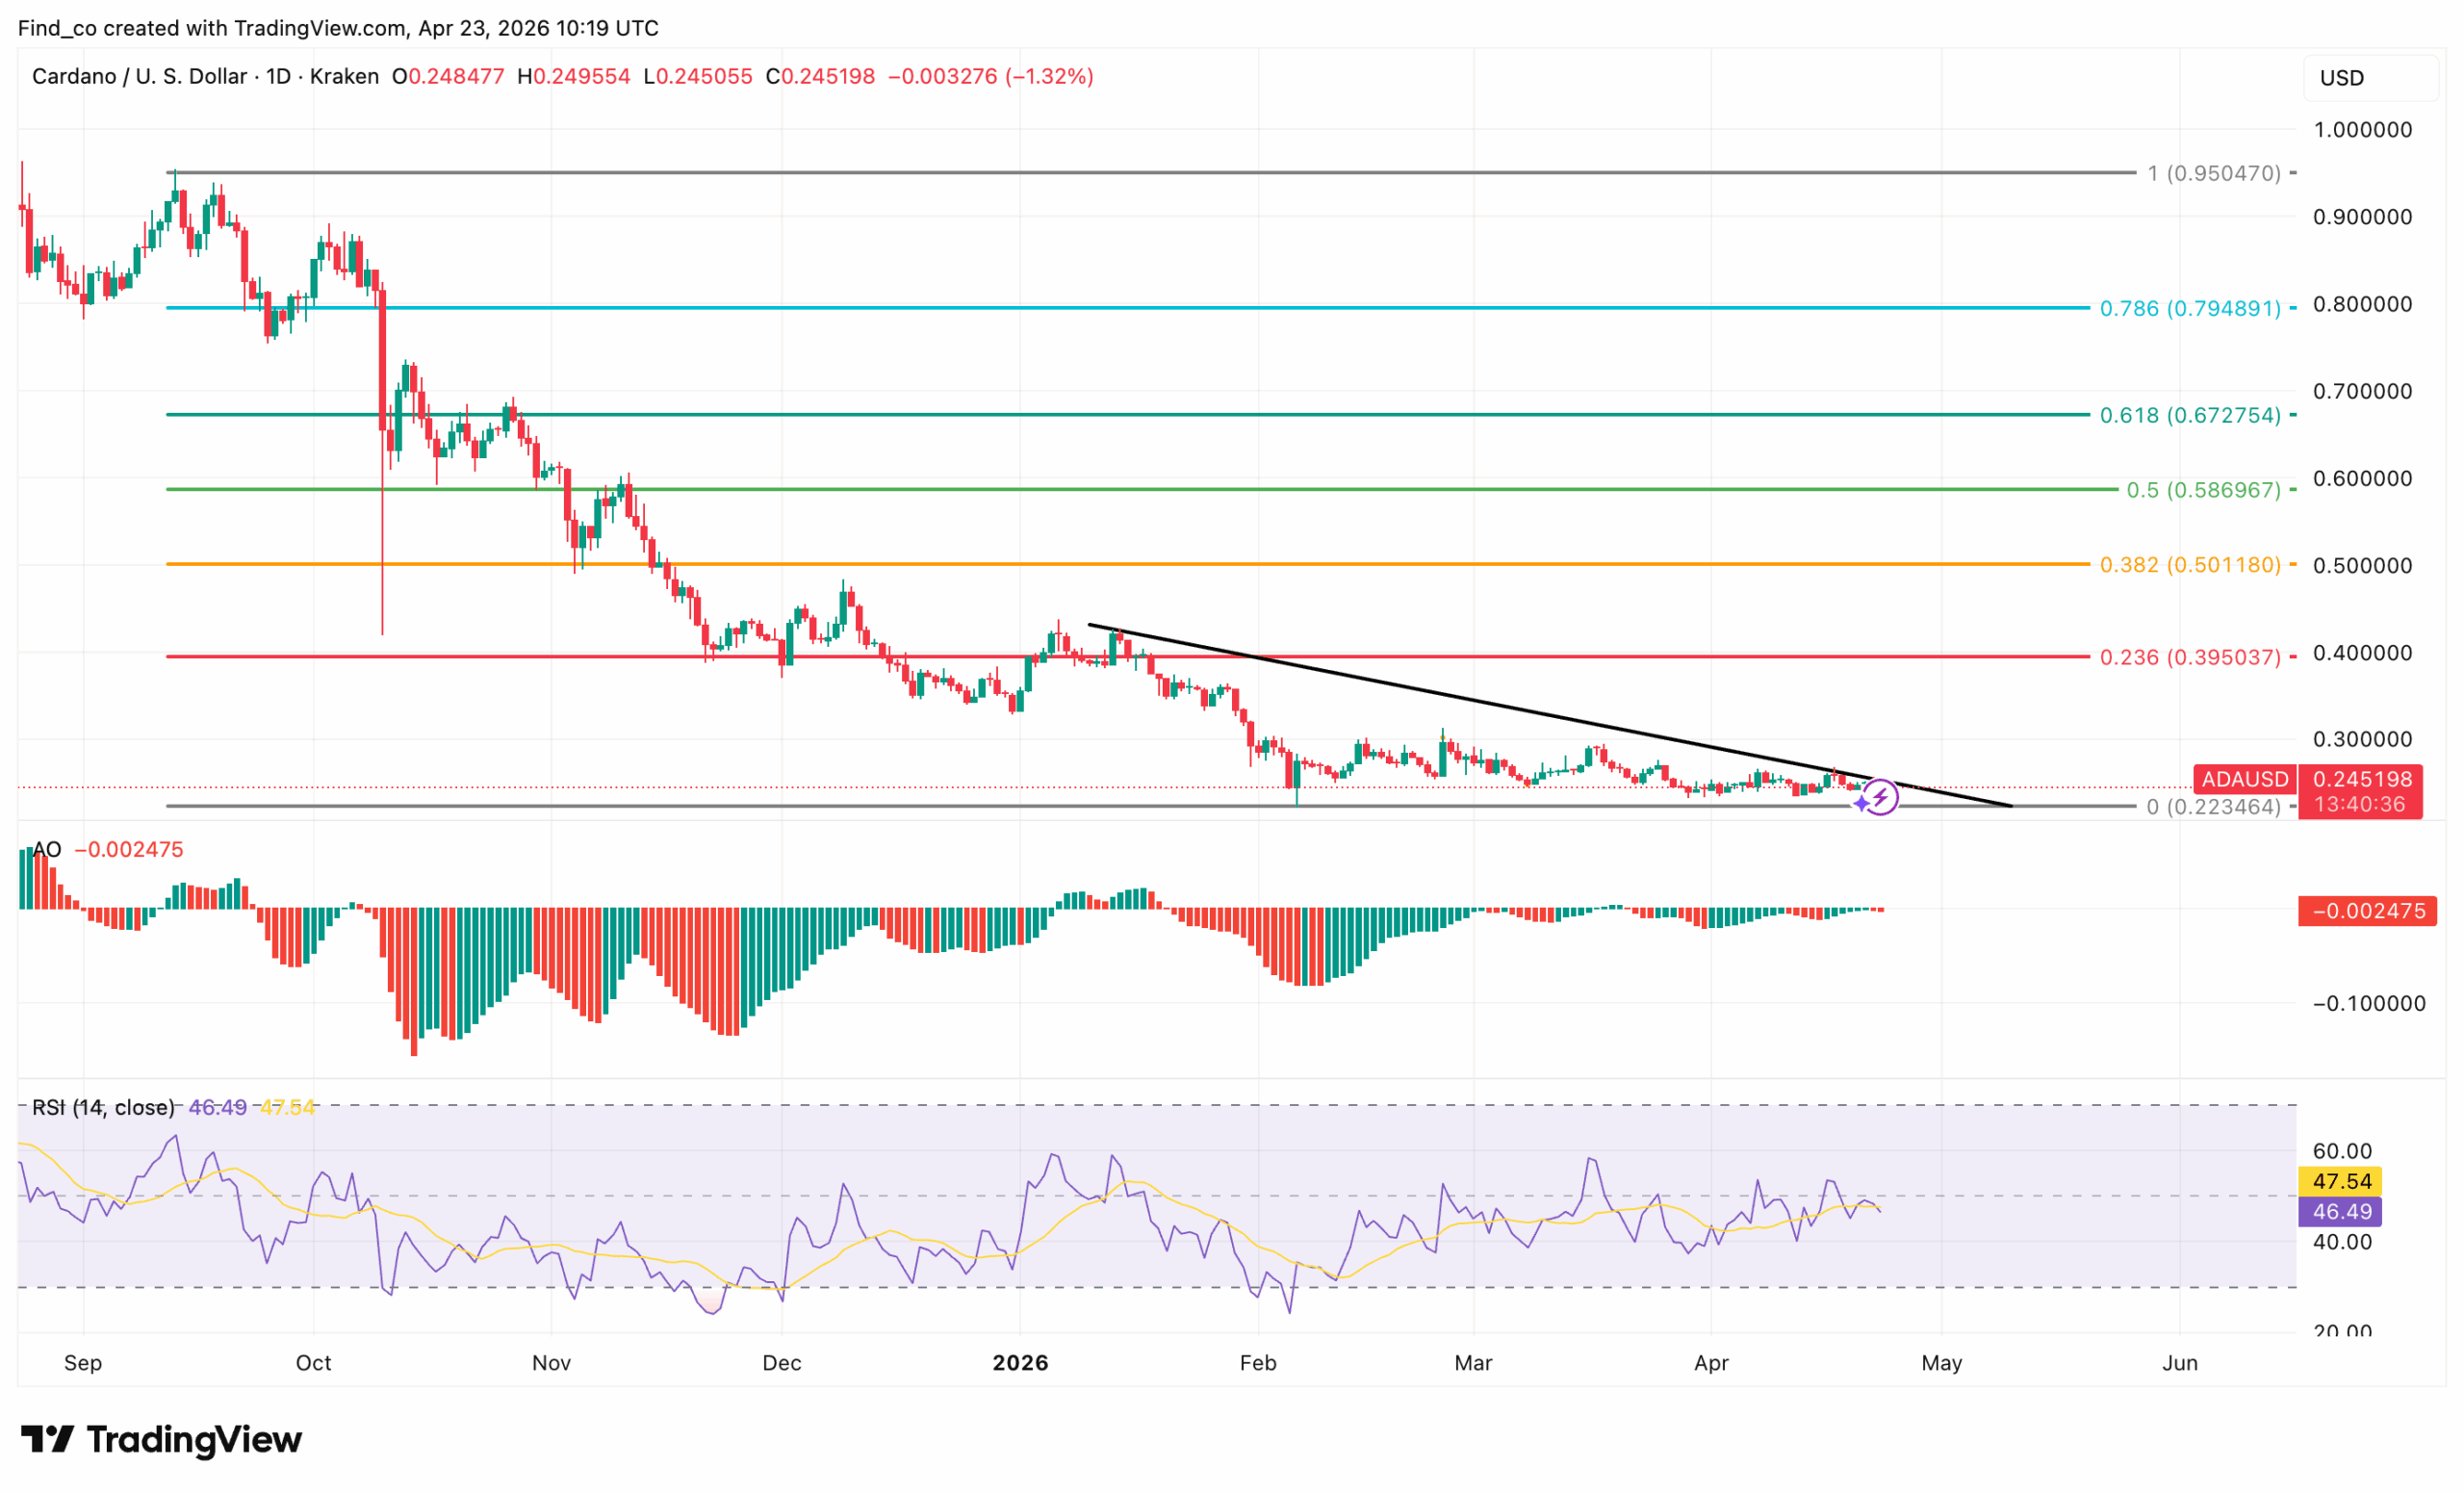Viewport: 2464px width, 1493px height.
Task: Click the −0.100000 AO axis value
Action: pos(2369,1004)
